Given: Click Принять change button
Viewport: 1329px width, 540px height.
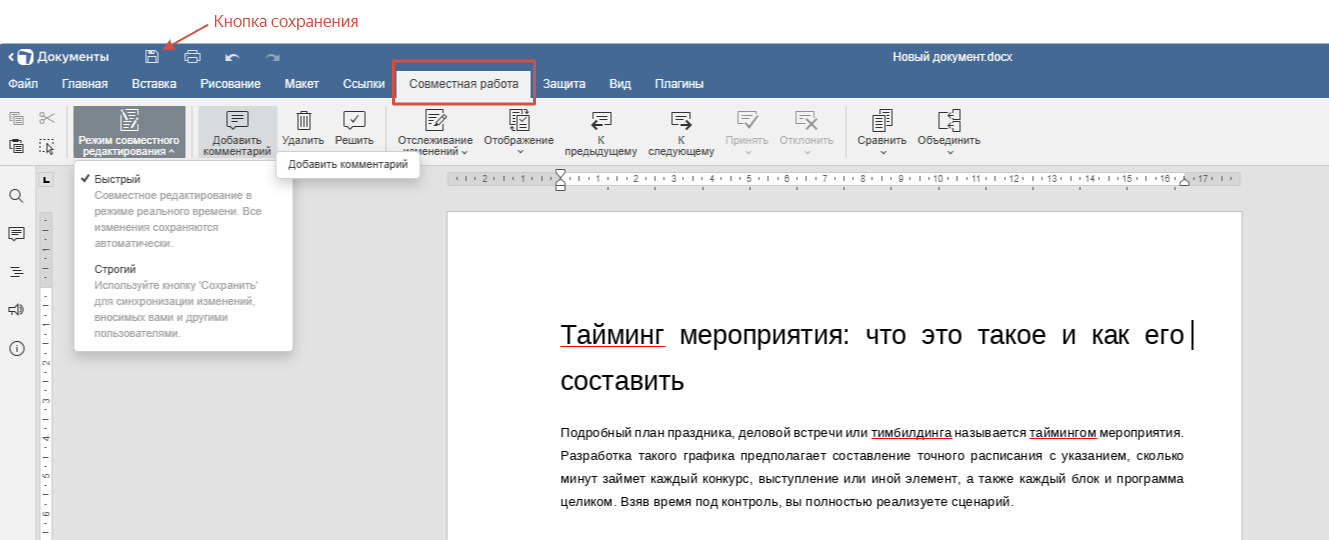Looking at the screenshot, I should [747, 133].
